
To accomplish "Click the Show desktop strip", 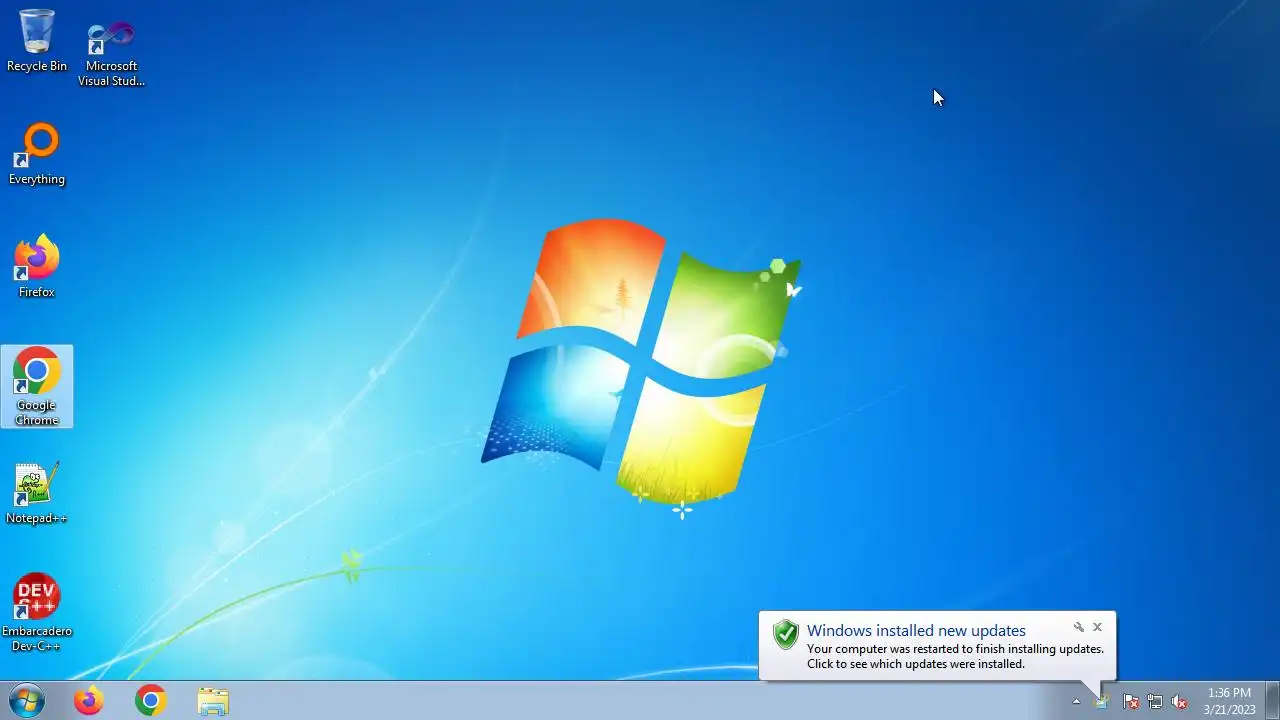I will [1272, 701].
